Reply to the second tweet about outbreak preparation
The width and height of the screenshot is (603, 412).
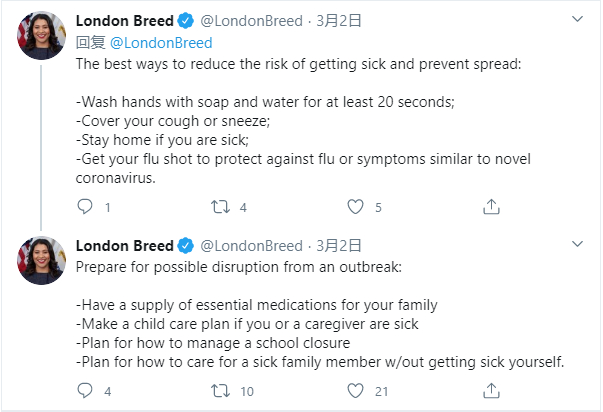(x=84, y=391)
